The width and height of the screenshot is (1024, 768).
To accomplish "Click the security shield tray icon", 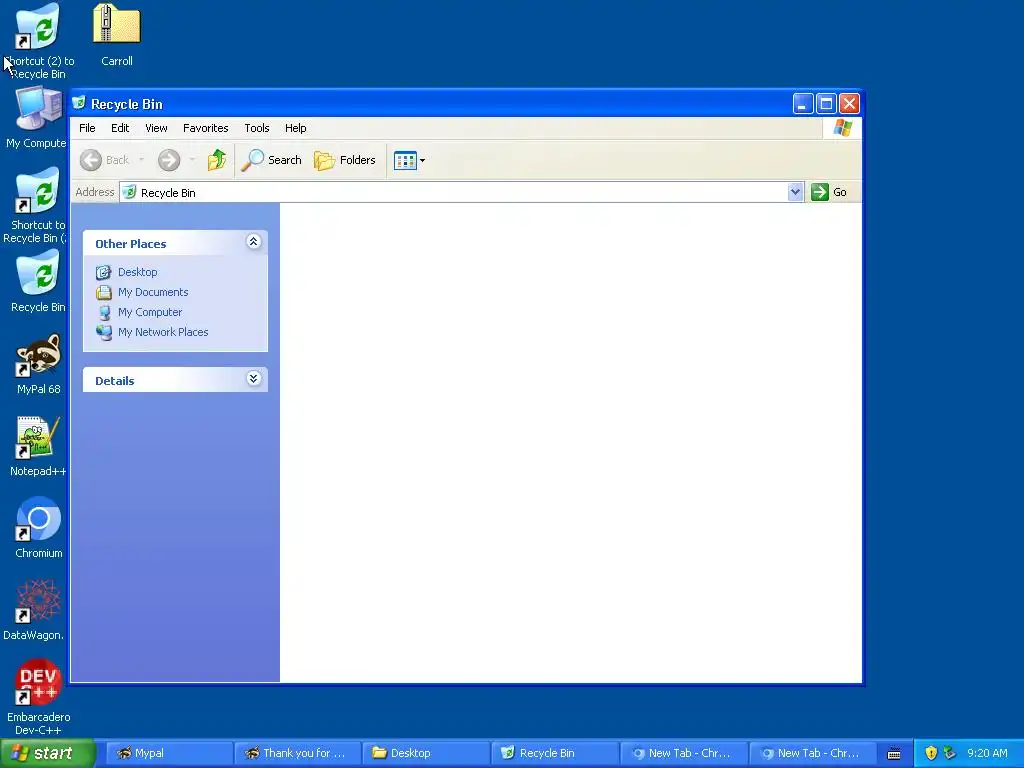I will (931, 753).
